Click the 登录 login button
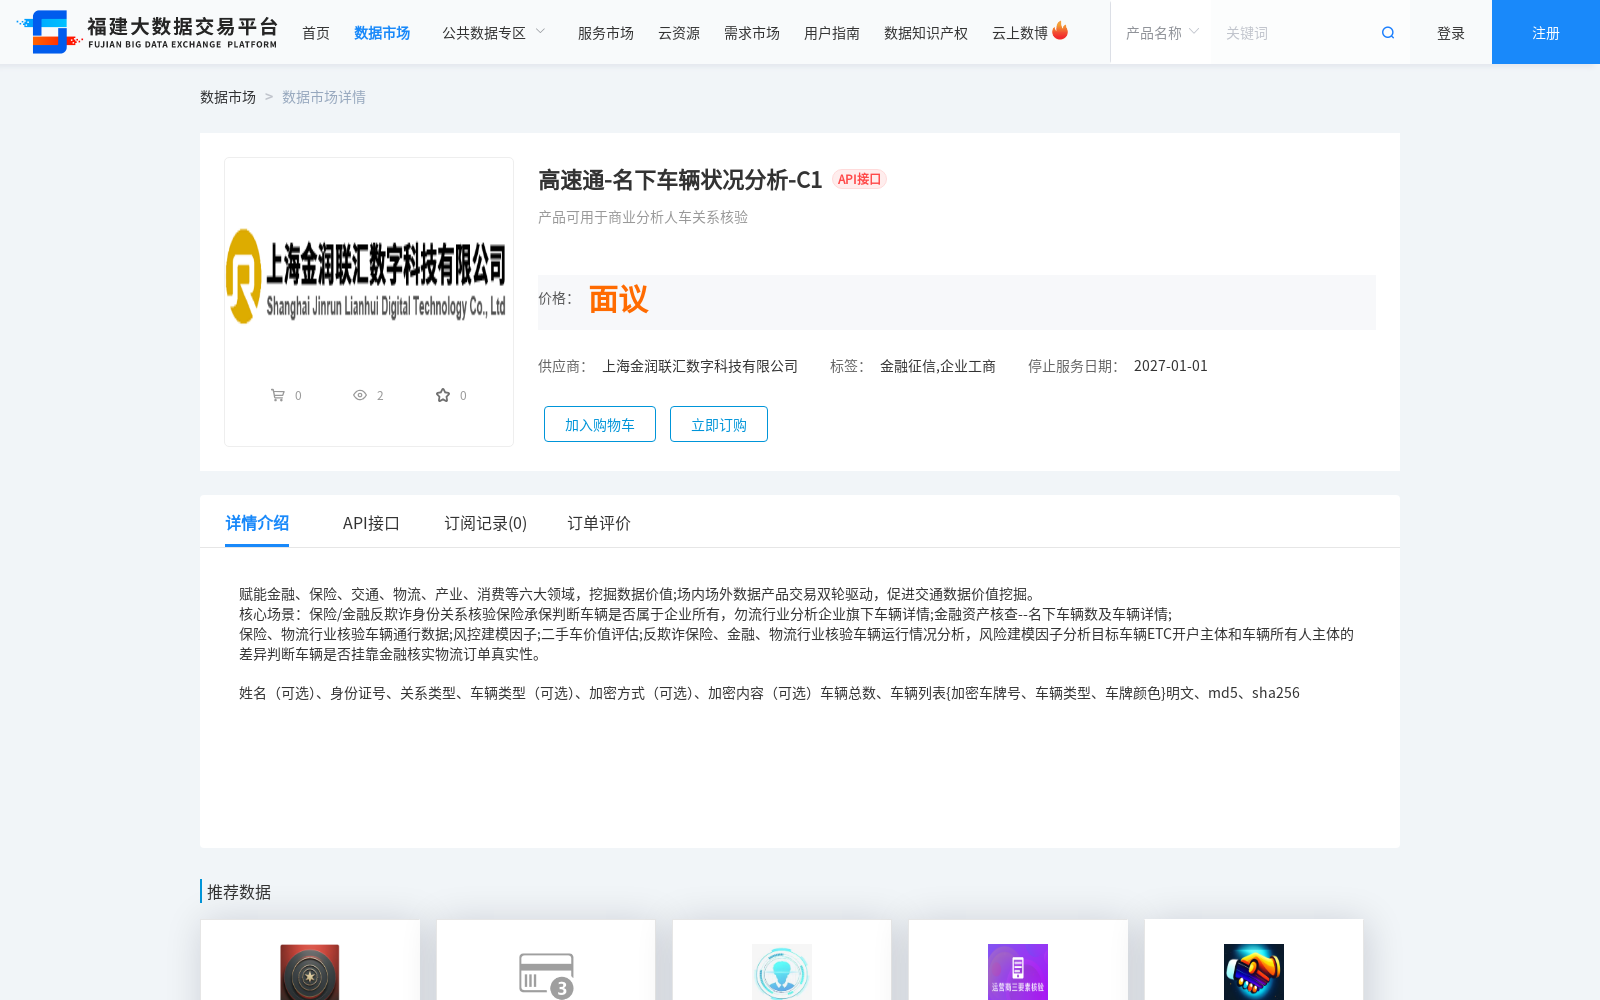Screen dimensions: 1600x1000 pos(1451,33)
